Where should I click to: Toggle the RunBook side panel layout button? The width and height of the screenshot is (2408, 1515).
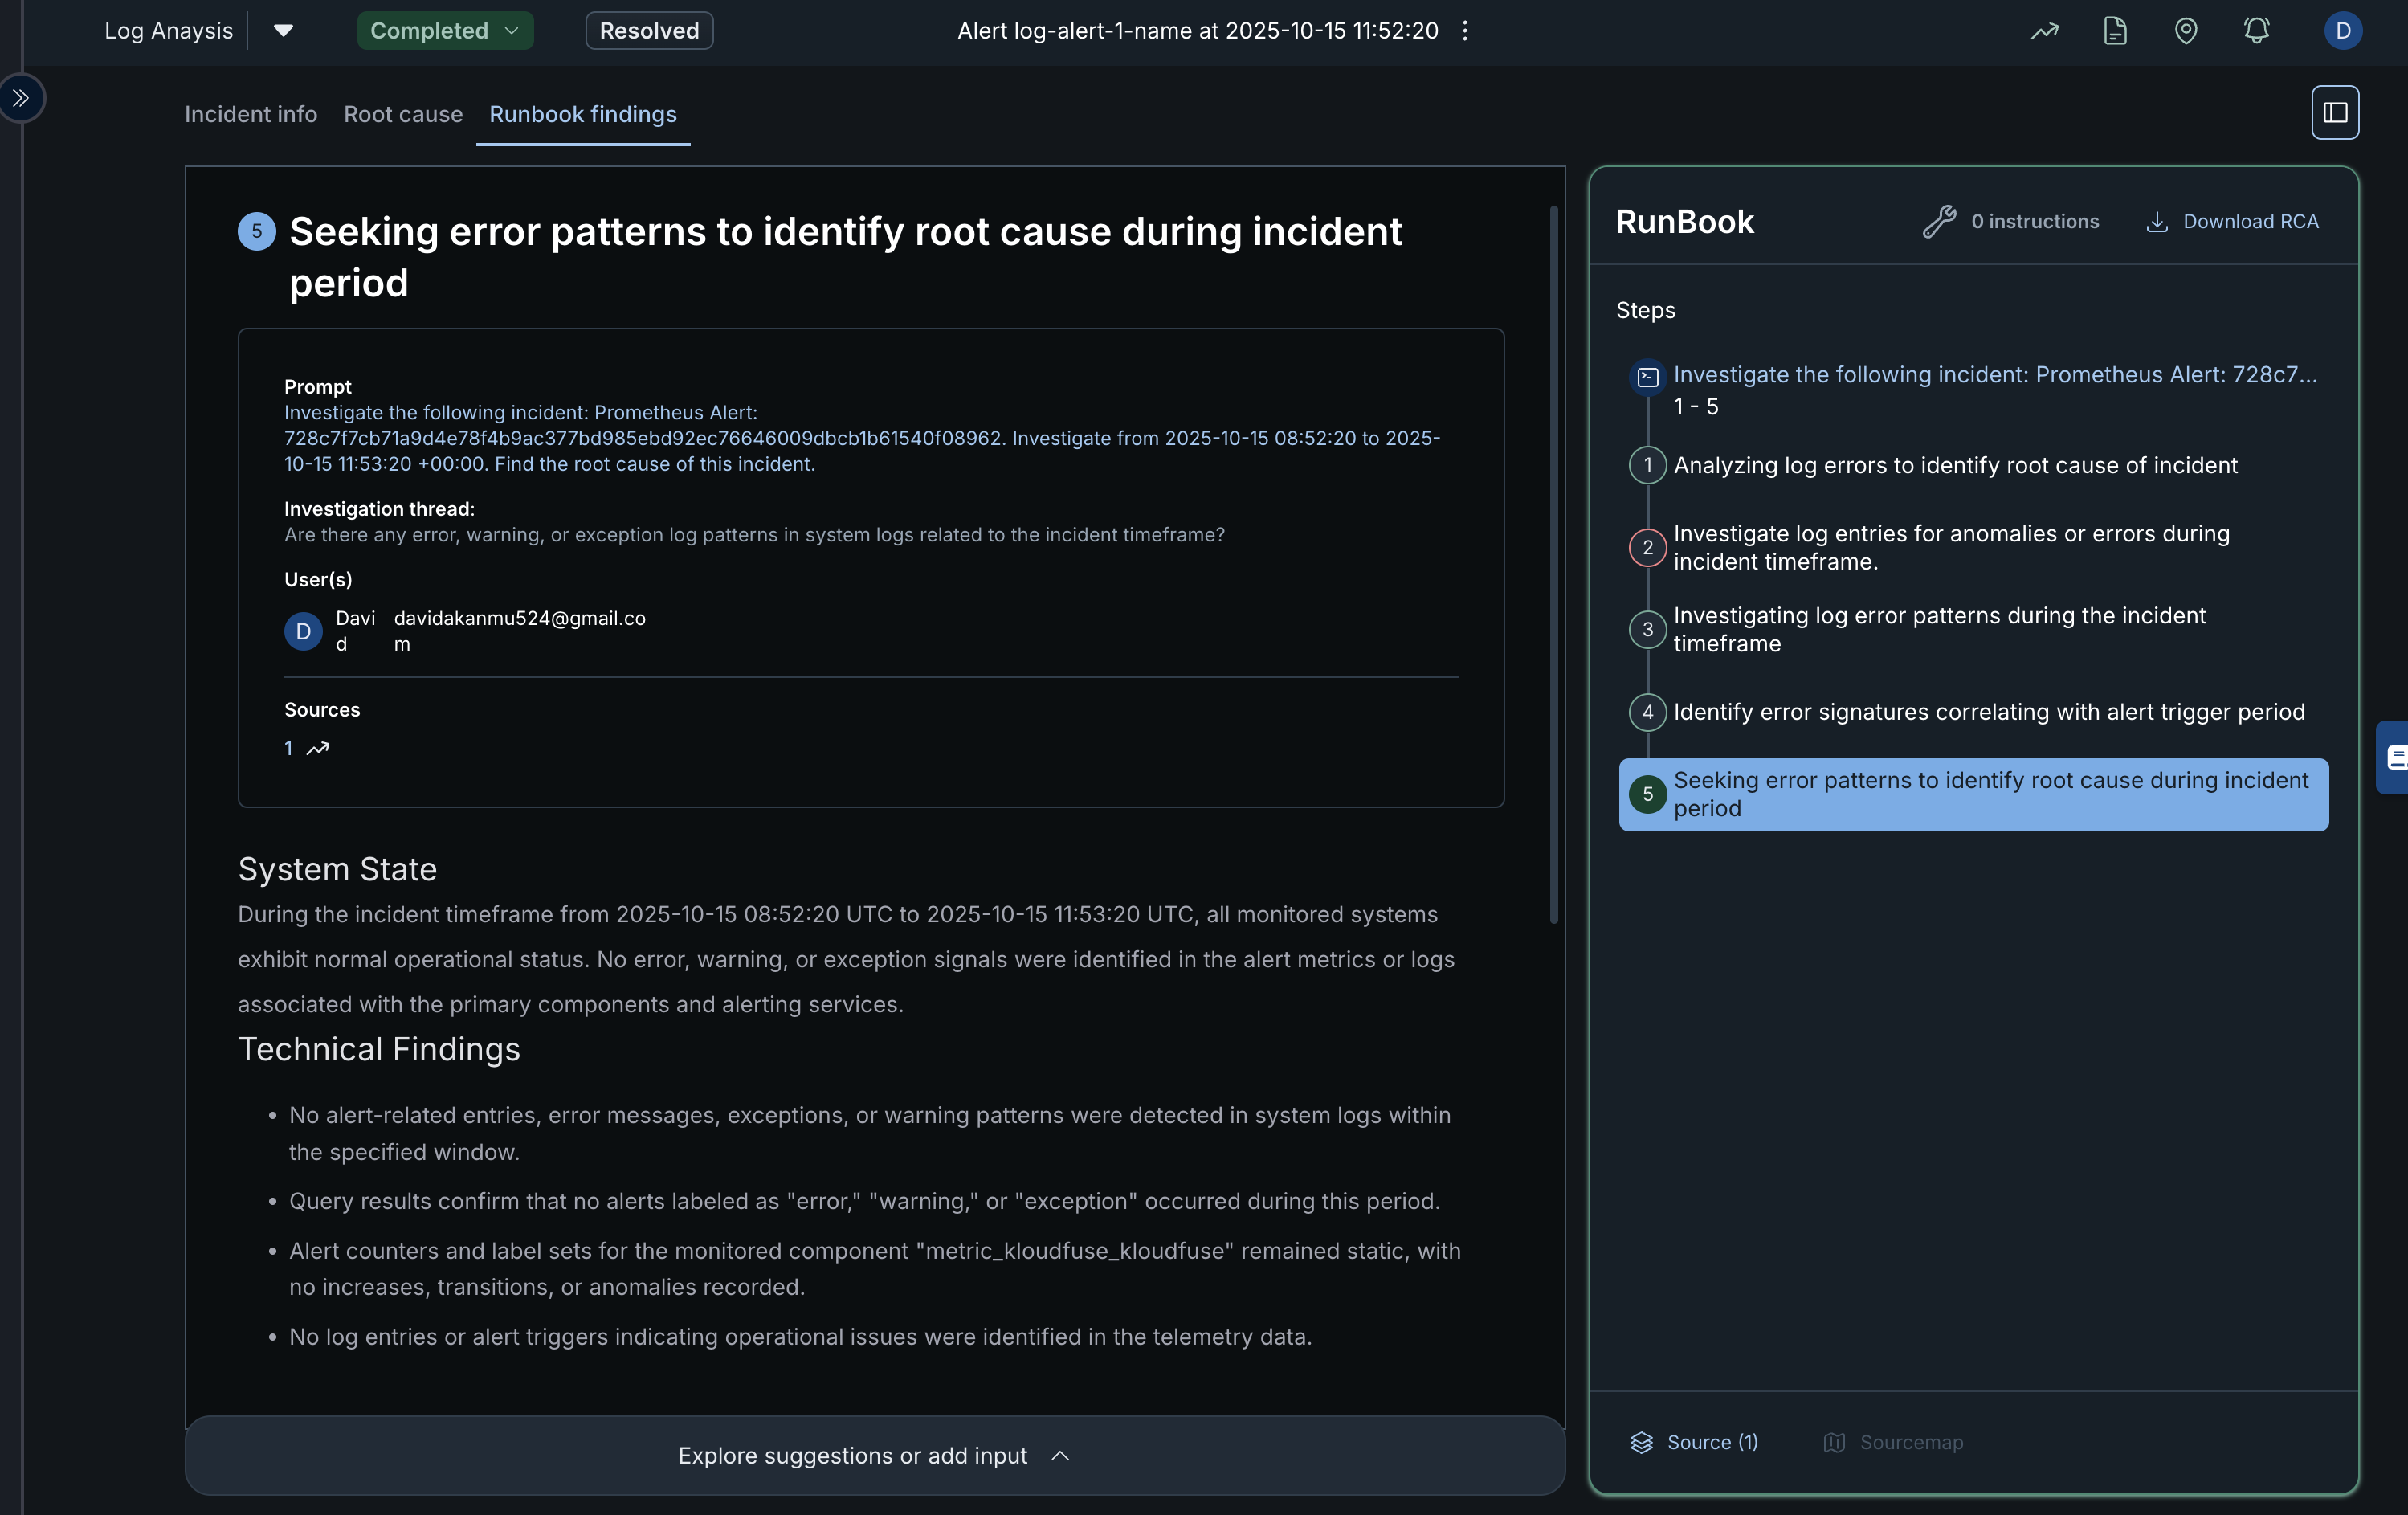click(2334, 113)
